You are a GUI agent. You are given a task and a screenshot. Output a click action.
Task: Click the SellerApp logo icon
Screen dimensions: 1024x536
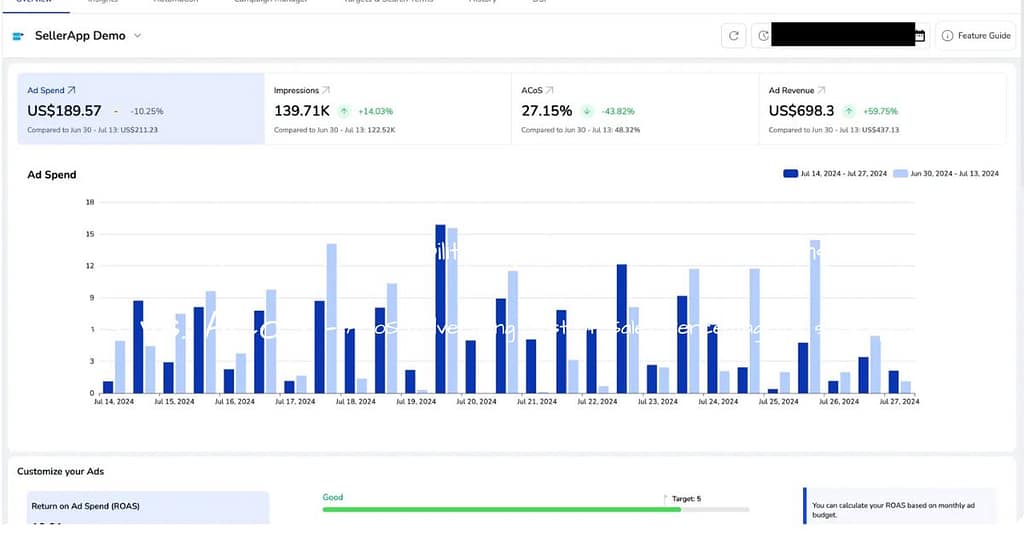tap(17, 36)
